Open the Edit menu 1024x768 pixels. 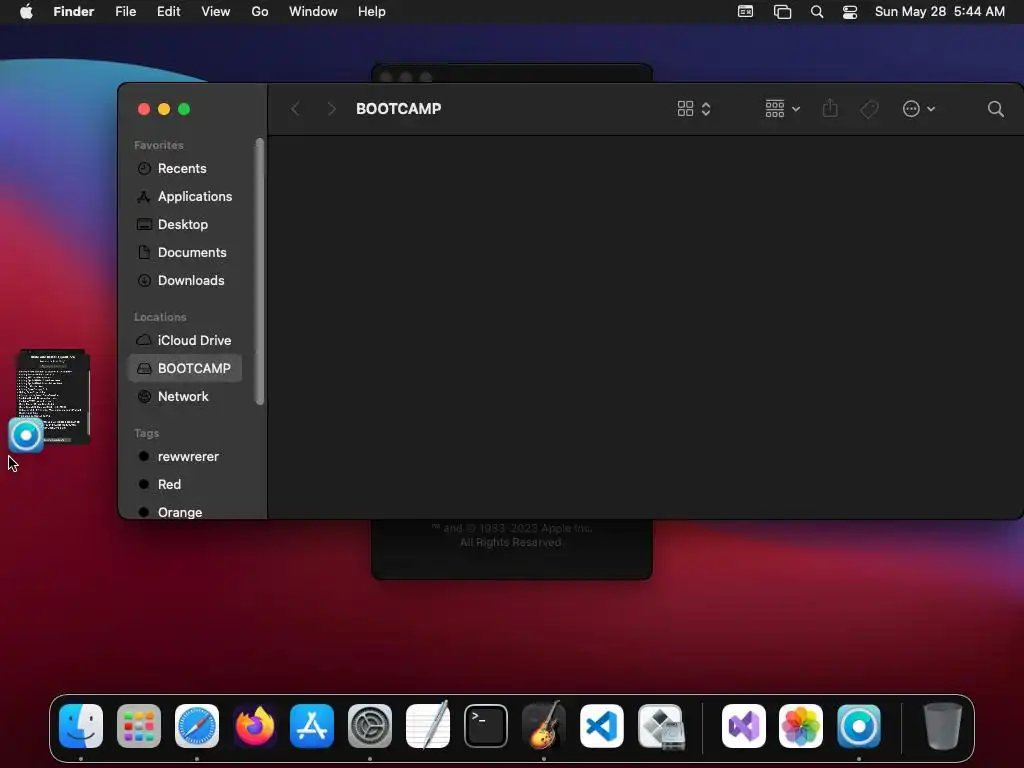click(168, 12)
